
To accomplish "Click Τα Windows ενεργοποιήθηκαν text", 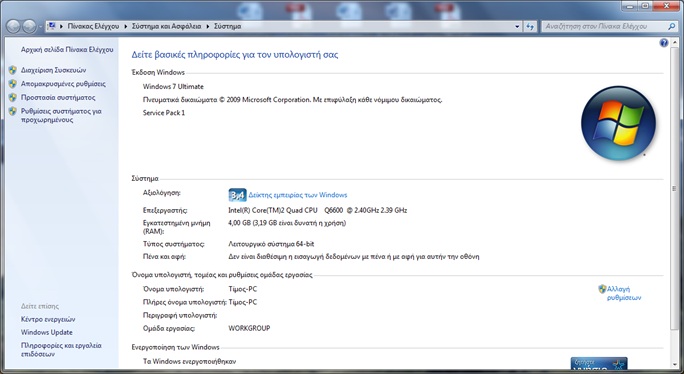I will [x=189, y=361].
